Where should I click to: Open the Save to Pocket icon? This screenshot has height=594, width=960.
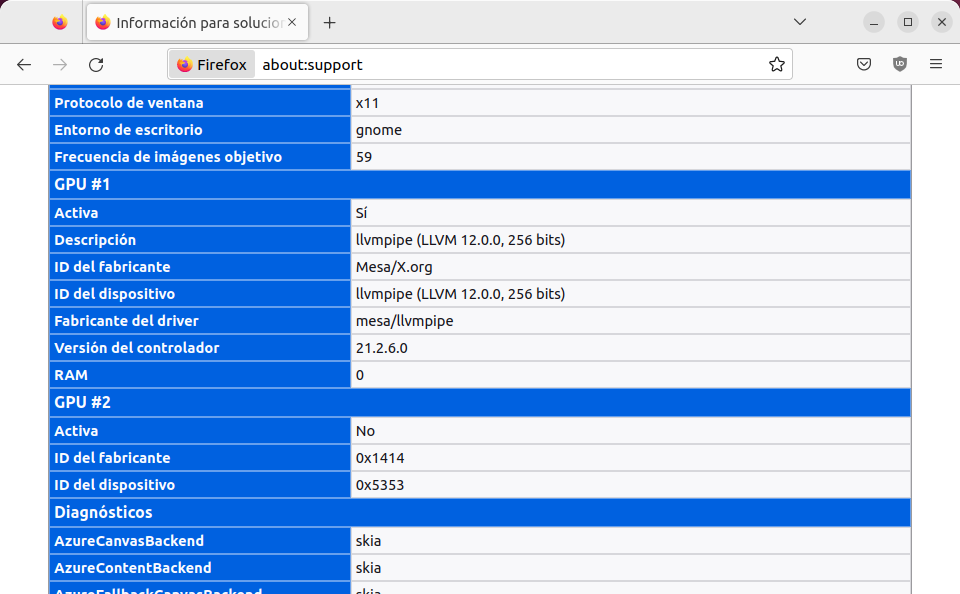[864, 64]
